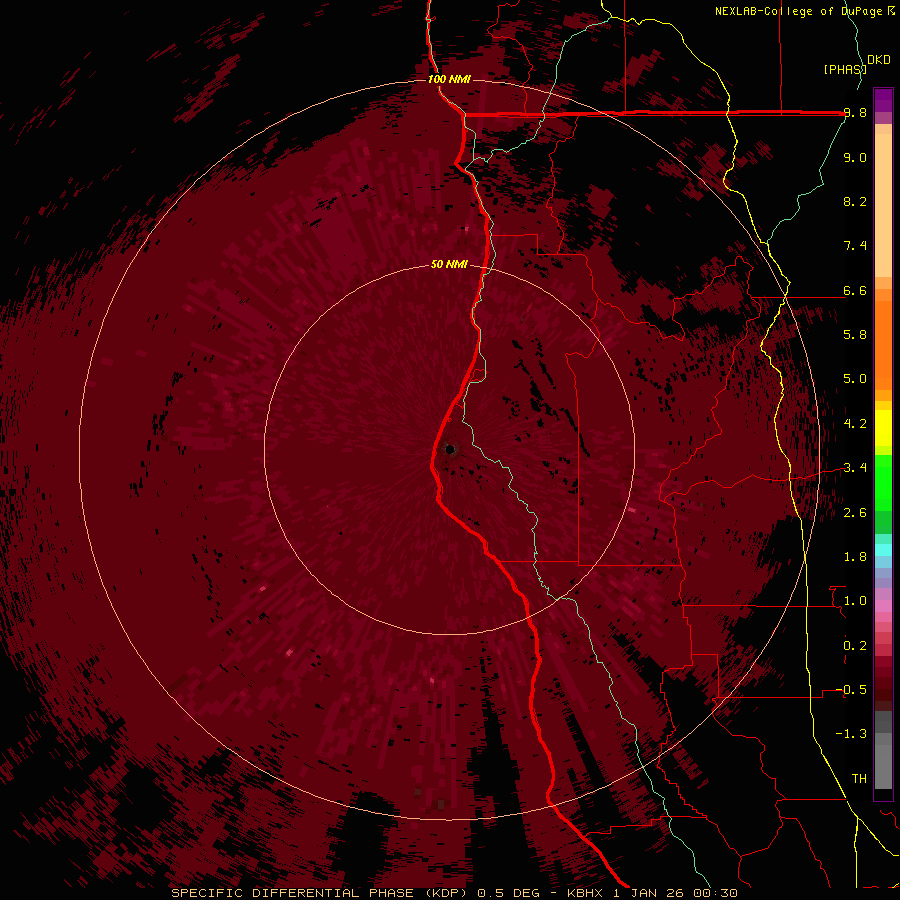The image size is (900, 900).
Task: Click the "0.5 DEG" elevation text in caption
Action: (x=509, y=893)
